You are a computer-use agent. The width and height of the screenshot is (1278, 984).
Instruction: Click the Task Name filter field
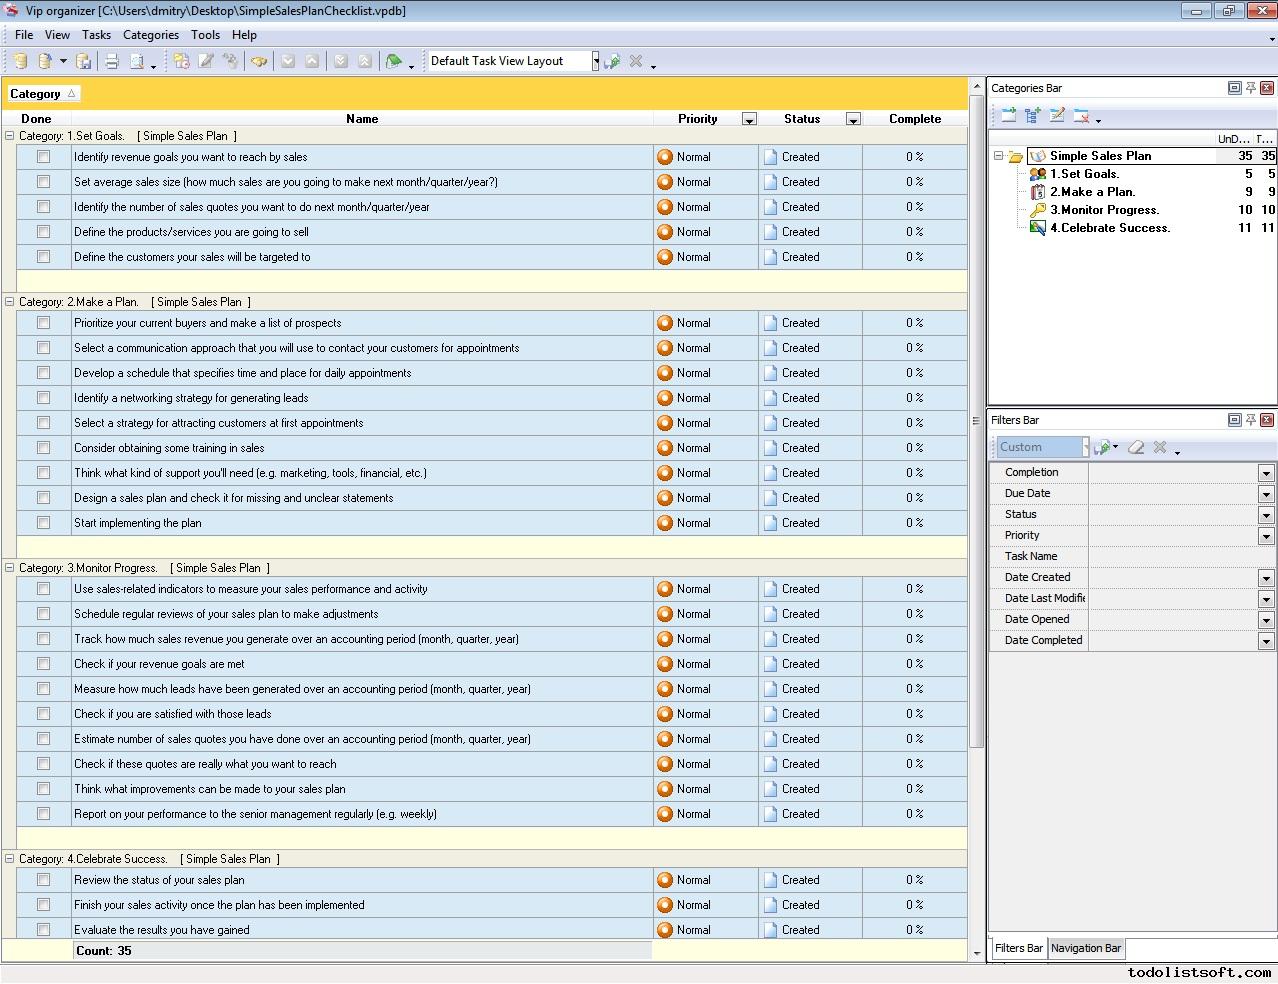[x=1180, y=557]
